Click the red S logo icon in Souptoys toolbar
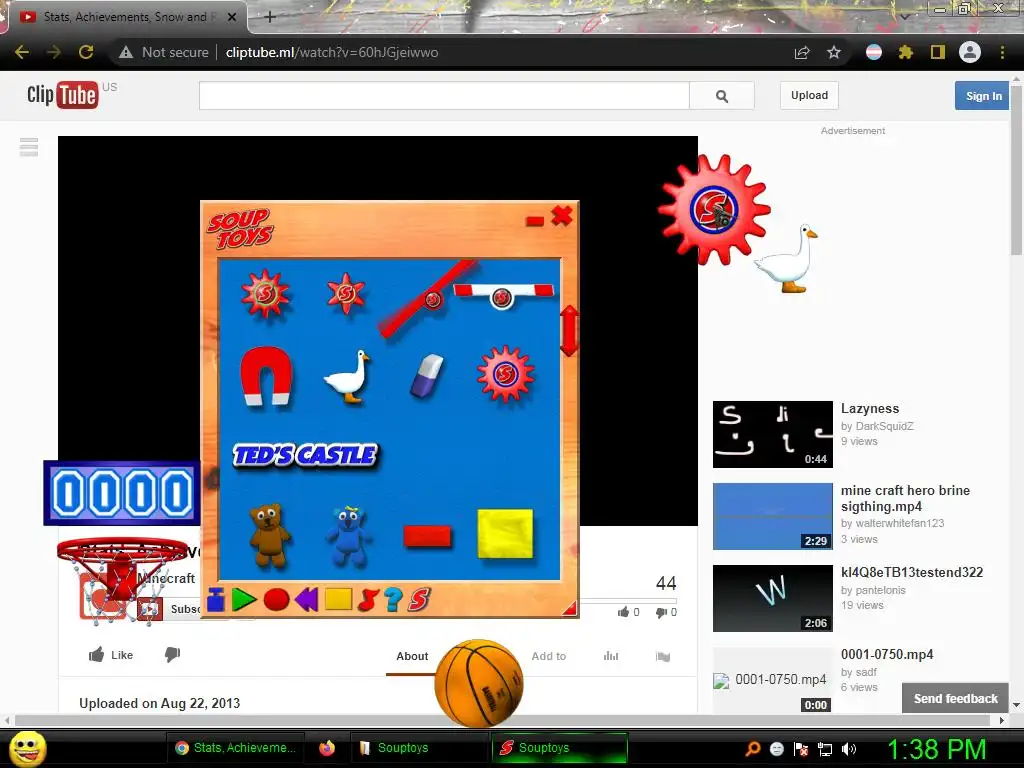 (419, 600)
